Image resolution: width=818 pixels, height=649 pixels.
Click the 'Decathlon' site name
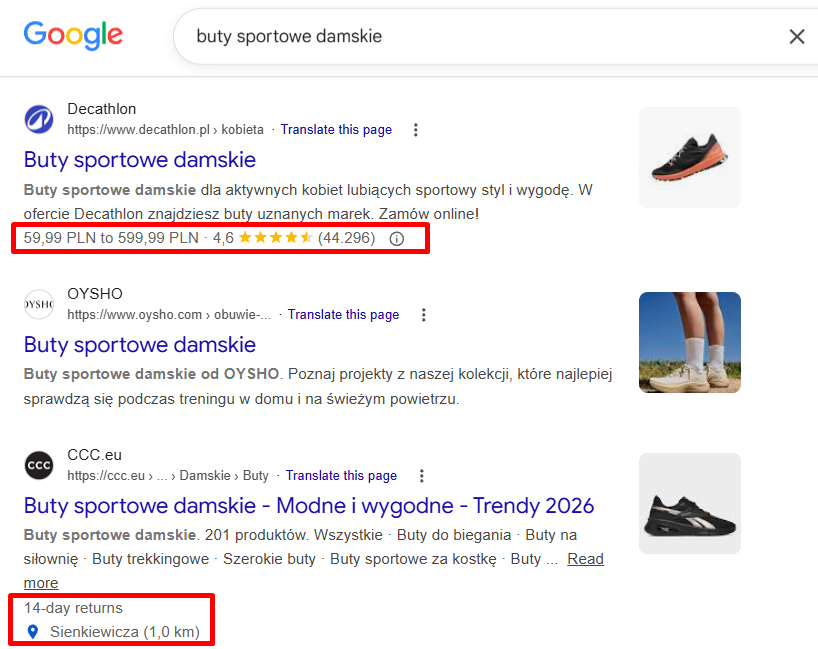click(102, 109)
